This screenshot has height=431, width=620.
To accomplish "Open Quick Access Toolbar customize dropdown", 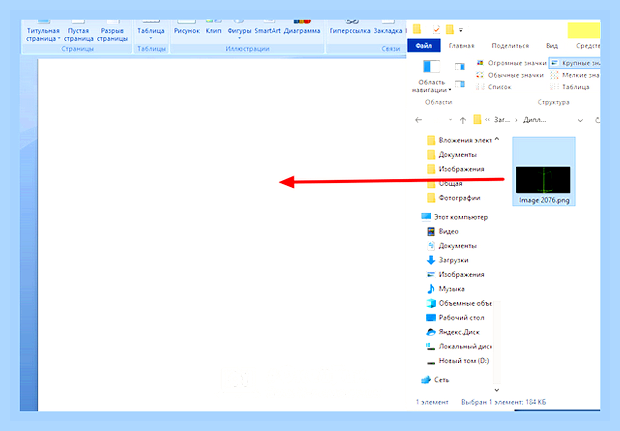I will (461, 30).
